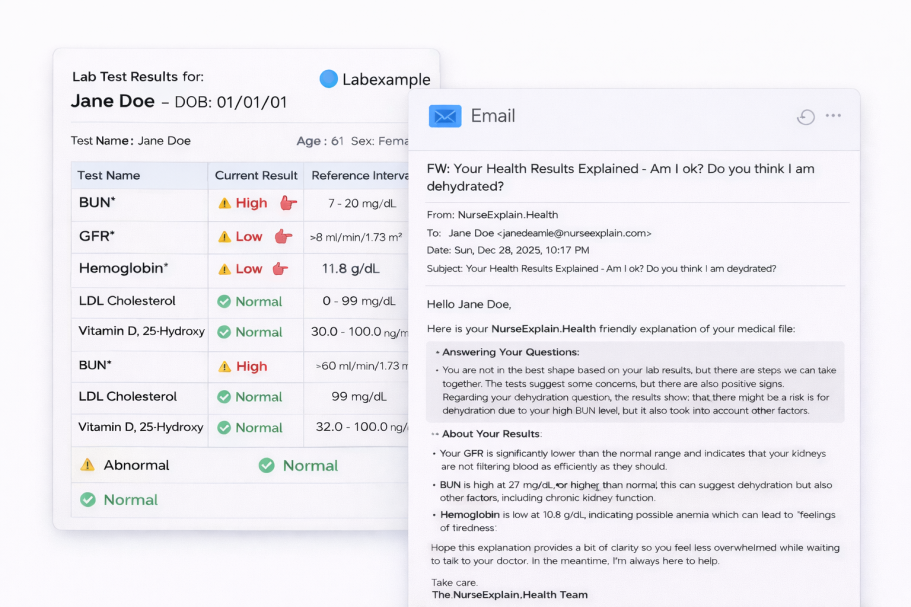Click the red High label in first BUN row
Image resolution: width=911 pixels, height=607 pixels.
(x=251, y=203)
